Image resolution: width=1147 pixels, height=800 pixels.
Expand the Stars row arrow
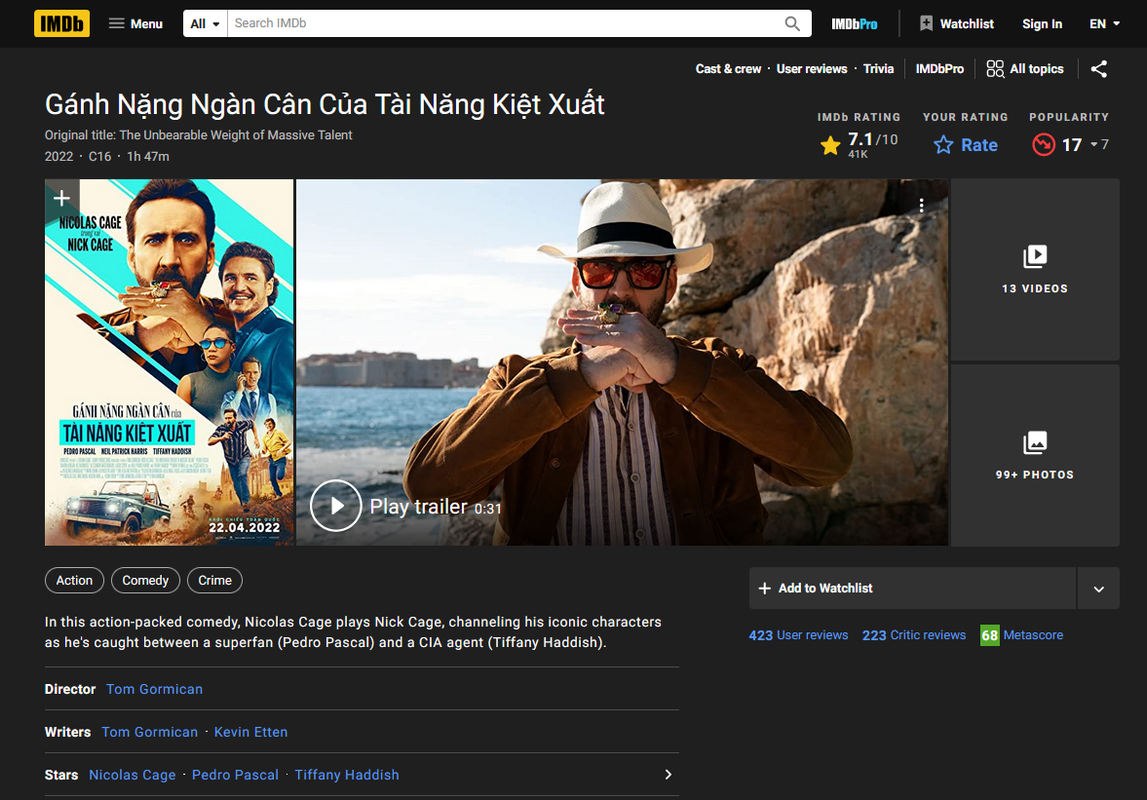[x=668, y=774]
